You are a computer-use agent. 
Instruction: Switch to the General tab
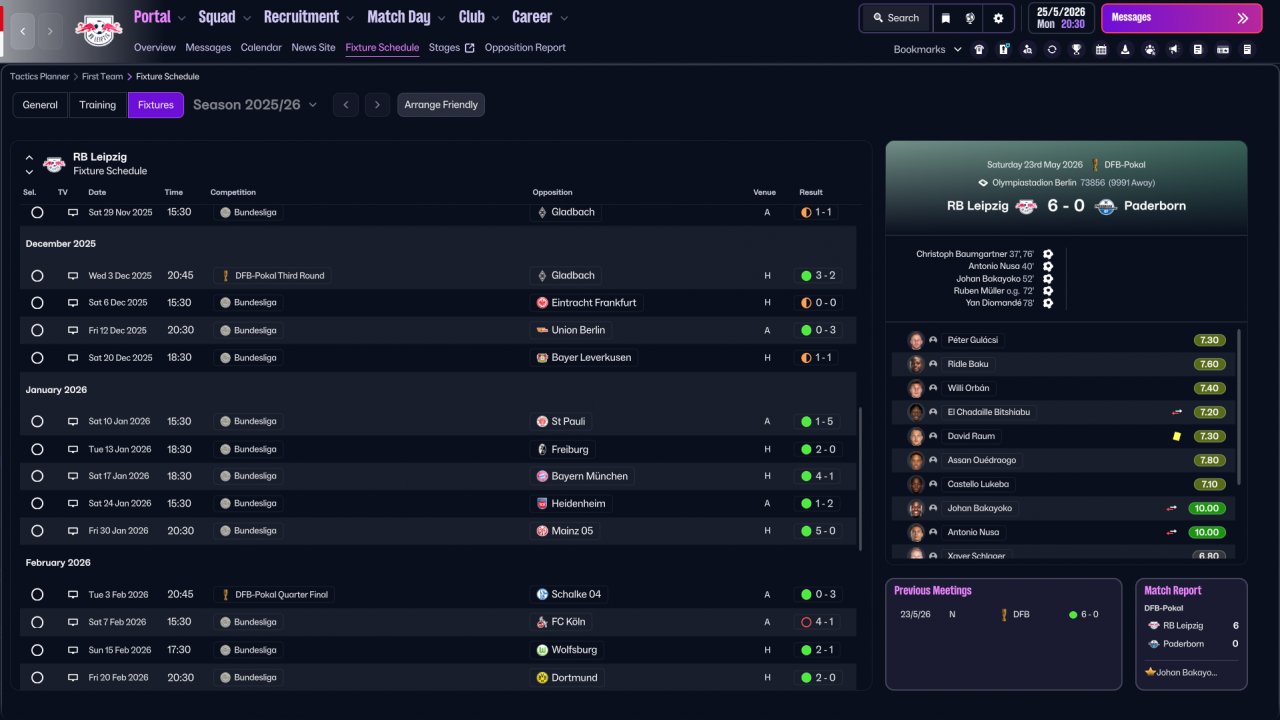[40, 105]
